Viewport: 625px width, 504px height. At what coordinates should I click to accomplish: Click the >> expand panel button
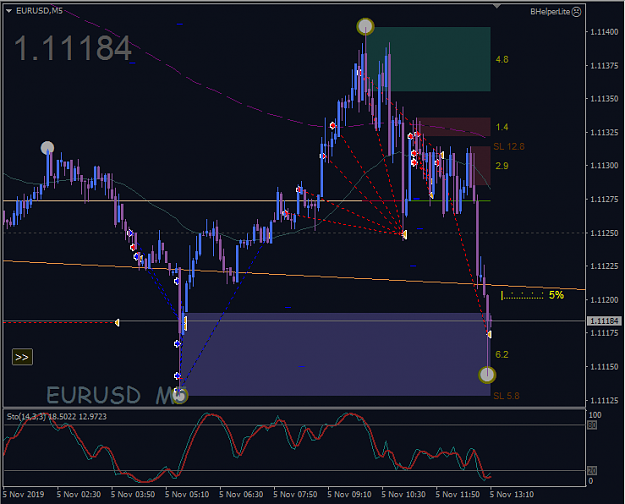pos(22,357)
